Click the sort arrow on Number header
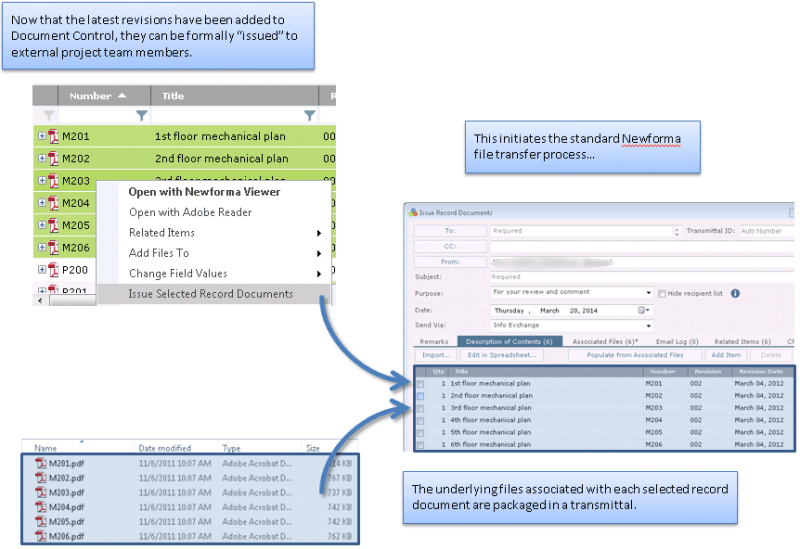Image resolution: width=800 pixels, height=549 pixels. [122, 95]
